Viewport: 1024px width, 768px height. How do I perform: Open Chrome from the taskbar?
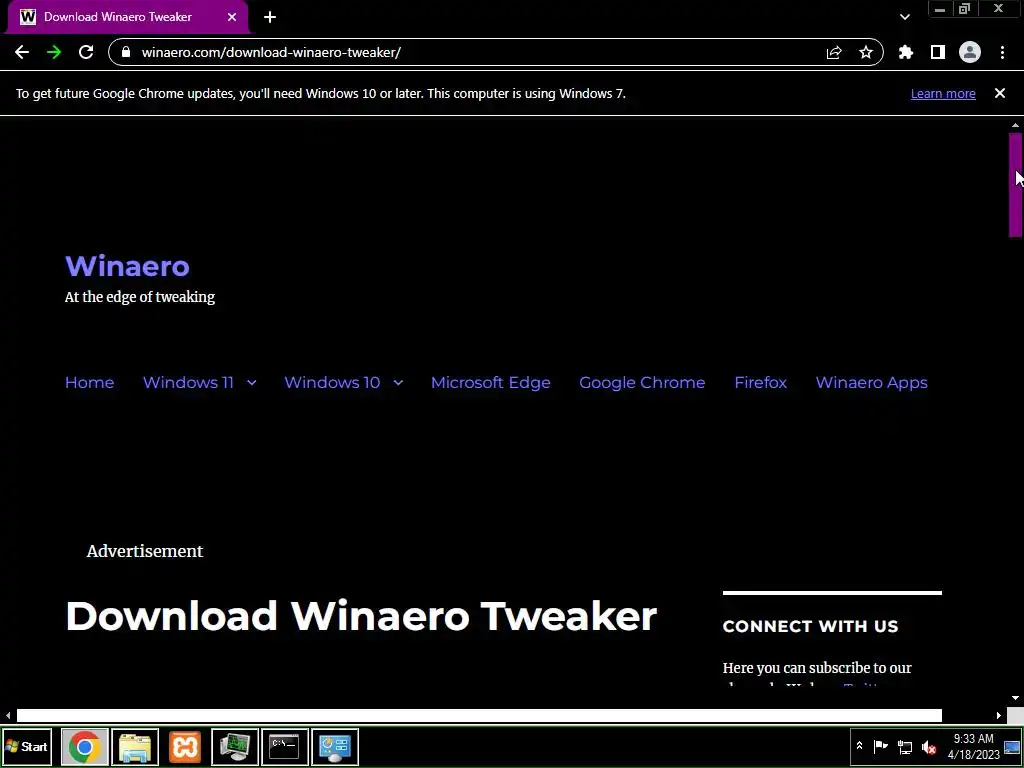tap(84, 746)
